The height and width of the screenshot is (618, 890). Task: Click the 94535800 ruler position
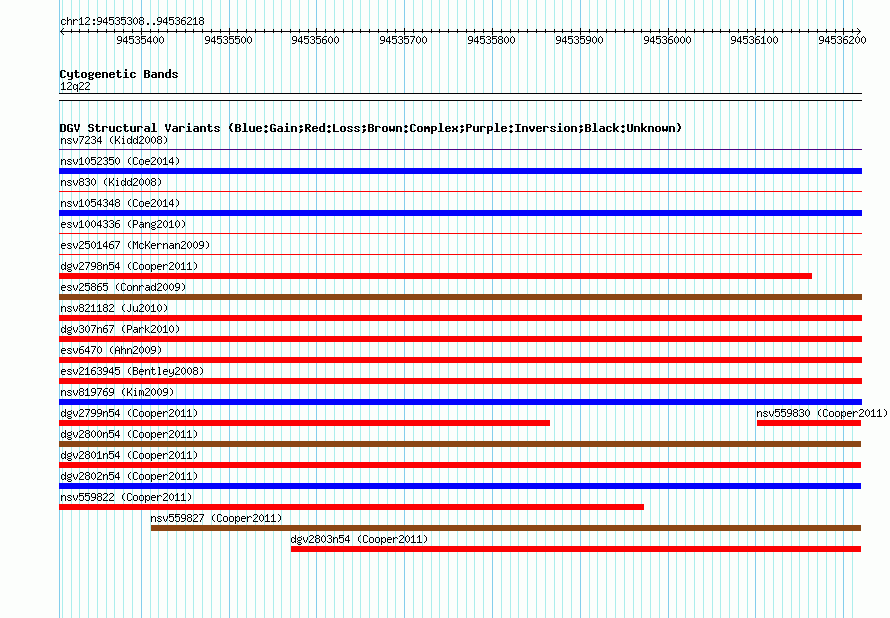point(491,40)
